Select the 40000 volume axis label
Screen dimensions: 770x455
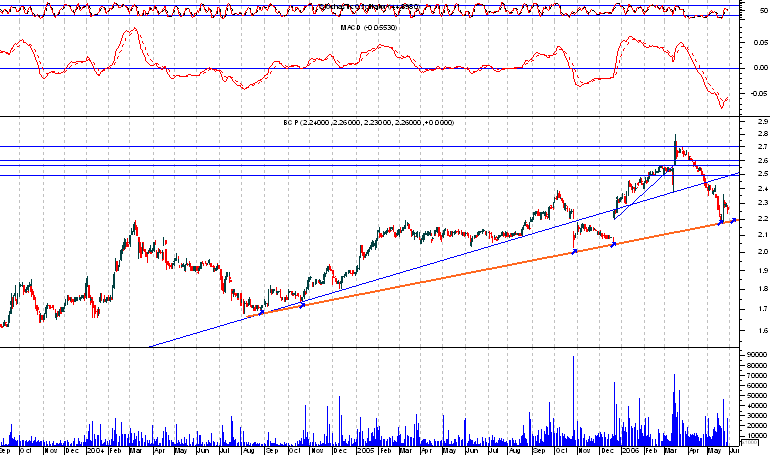click(757, 405)
